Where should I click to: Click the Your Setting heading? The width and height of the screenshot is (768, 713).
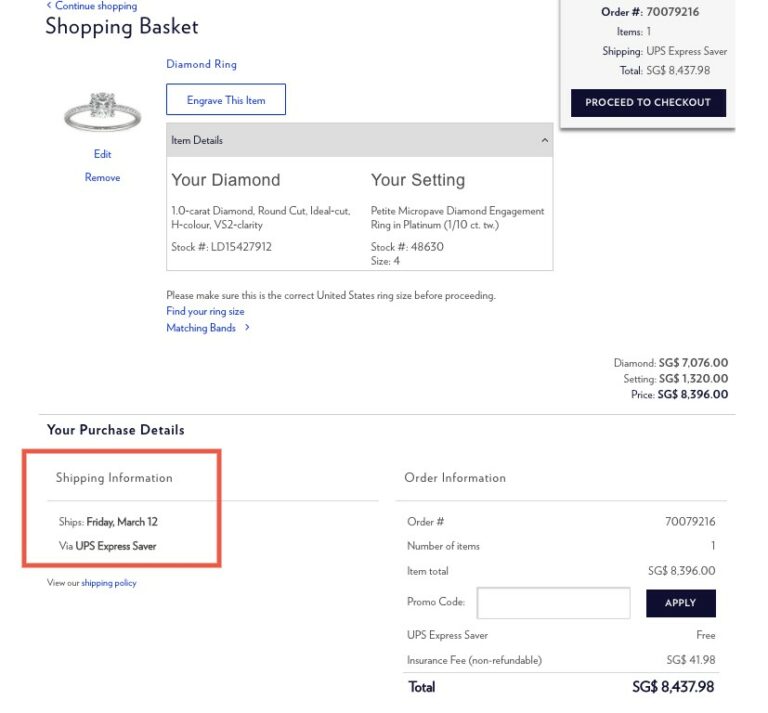(x=417, y=180)
